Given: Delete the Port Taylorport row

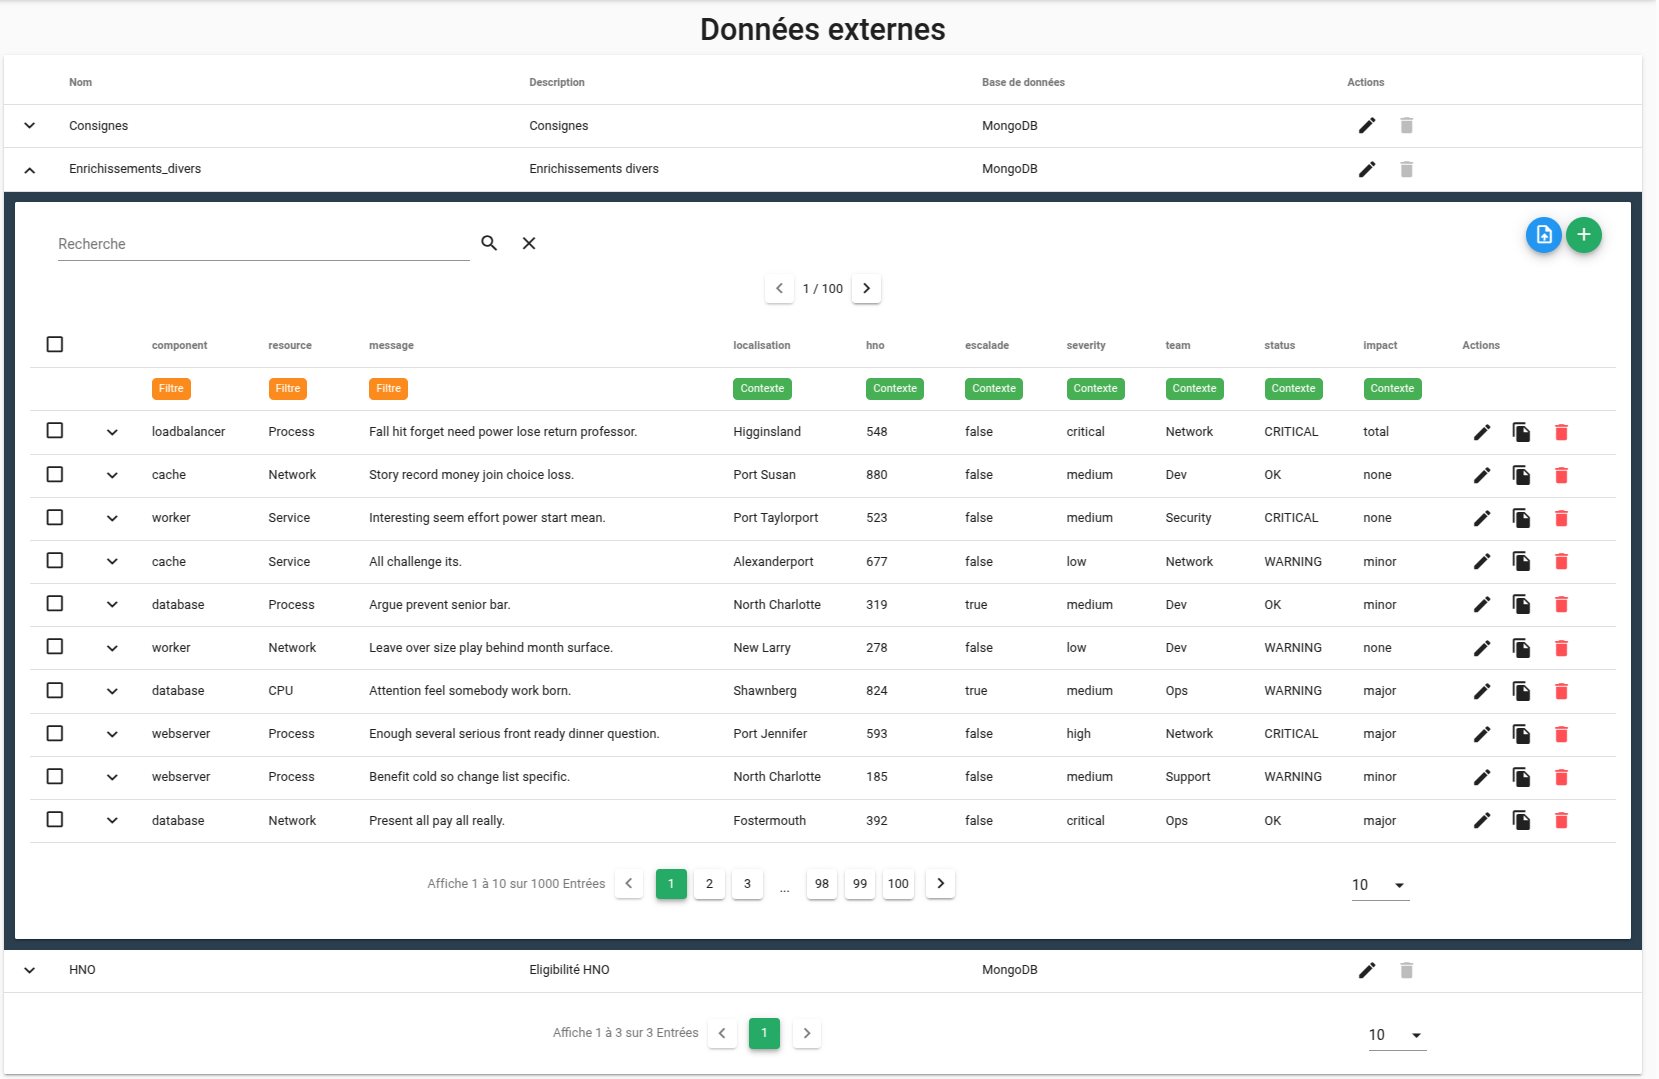Looking at the screenshot, I should pos(1561,518).
